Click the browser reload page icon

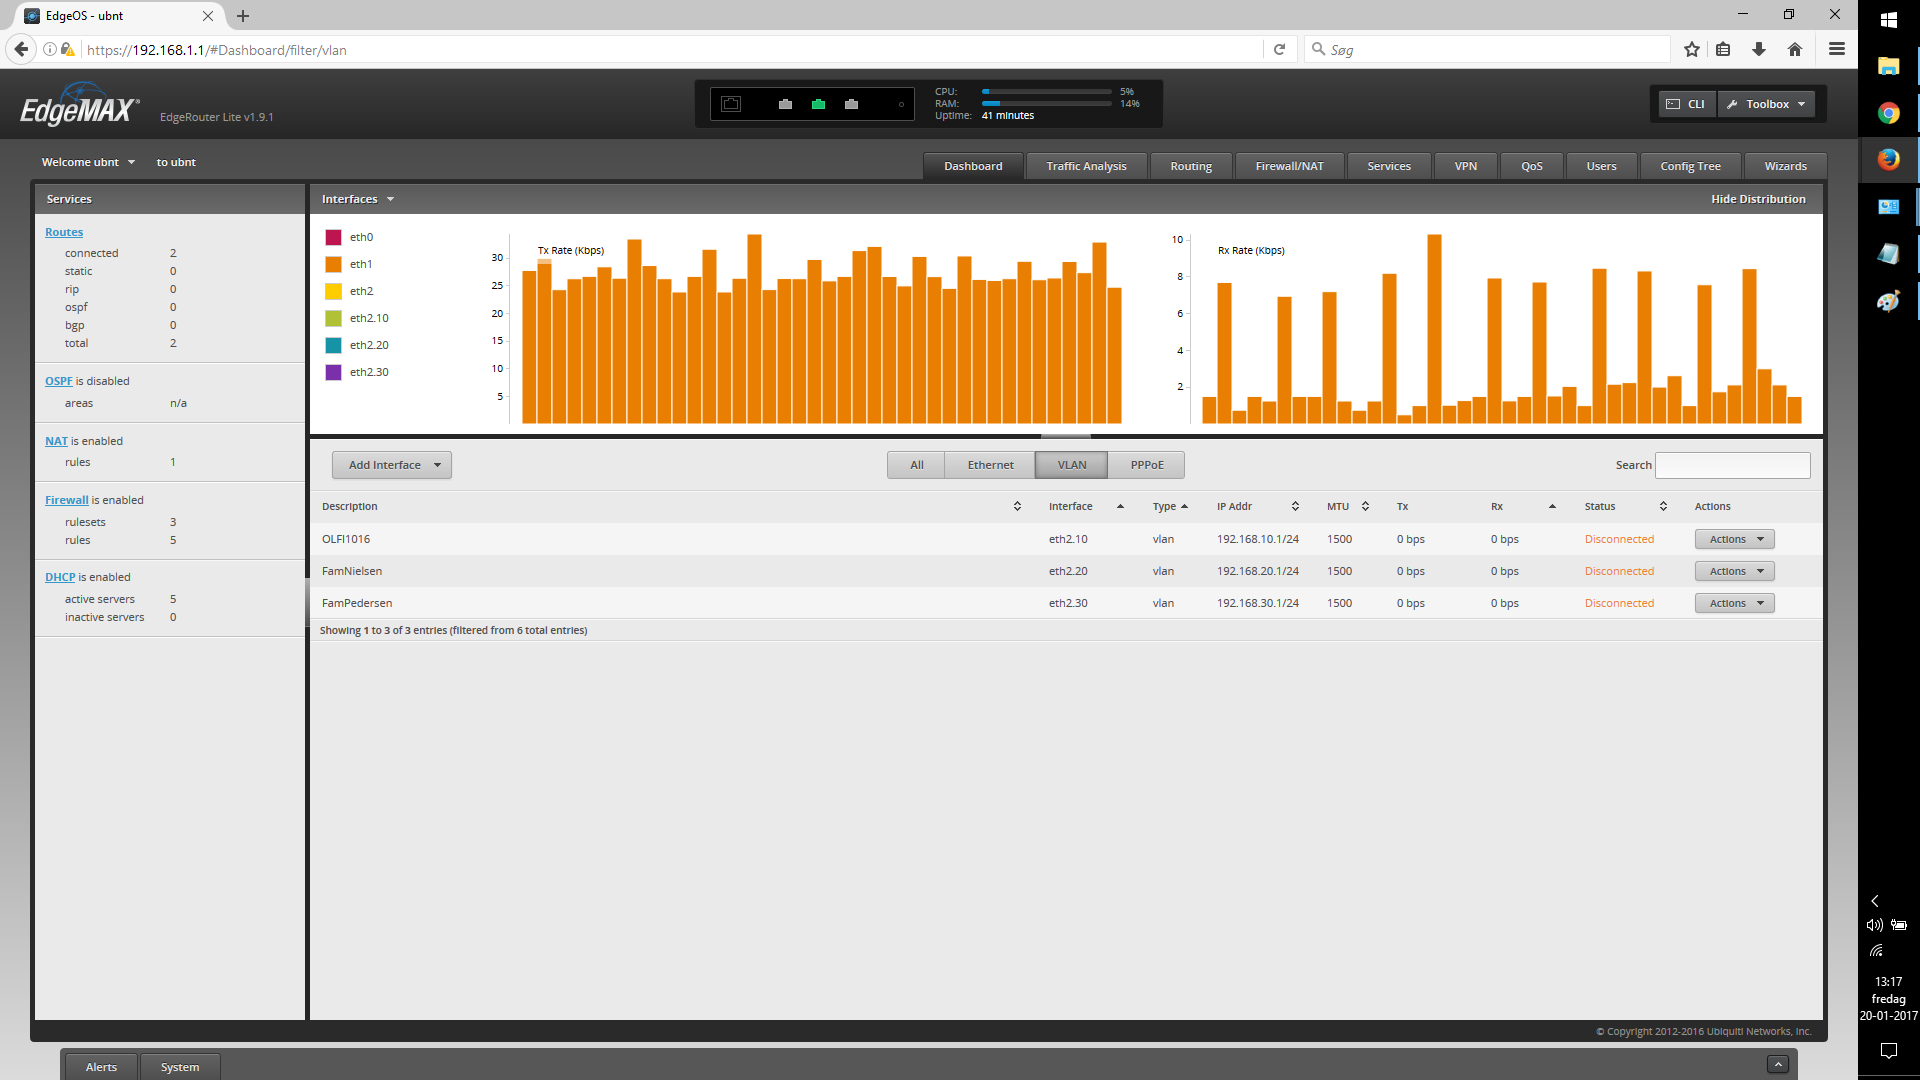pyautogui.click(x=1279, y=49)
